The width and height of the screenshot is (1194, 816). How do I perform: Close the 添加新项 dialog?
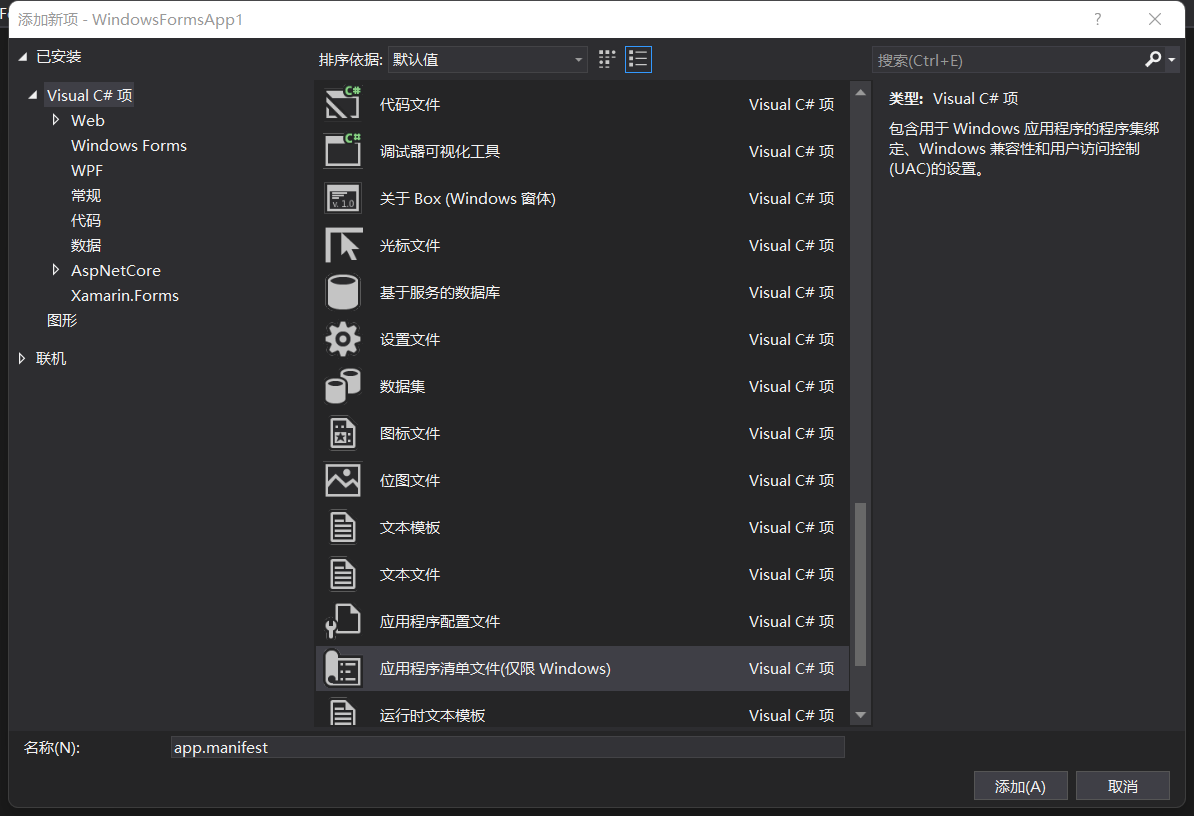tap(1155, 19)
